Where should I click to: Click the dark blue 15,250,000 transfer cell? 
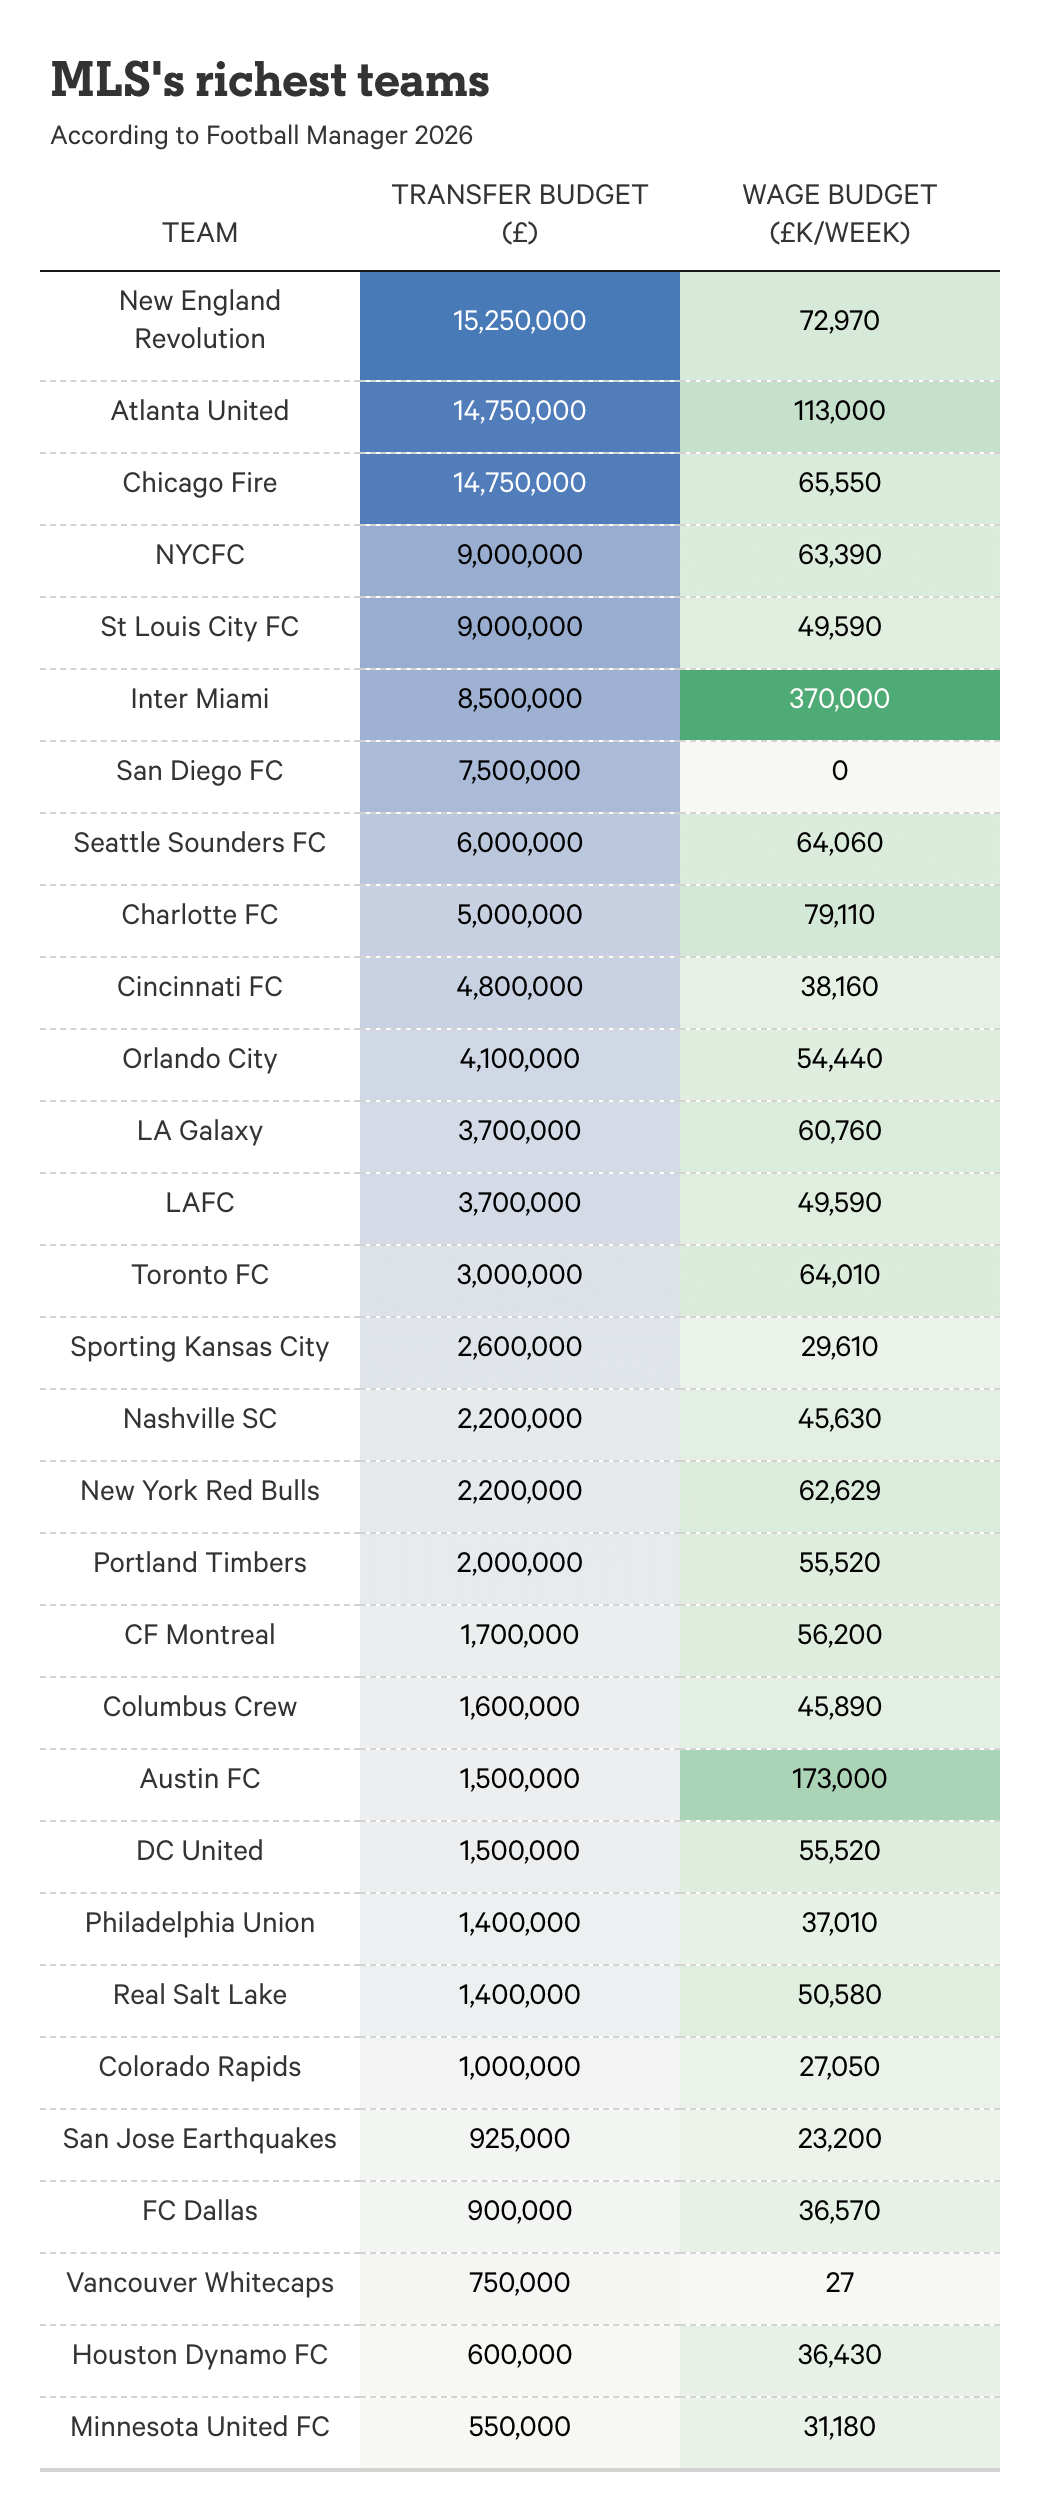(x=519, y=320)
